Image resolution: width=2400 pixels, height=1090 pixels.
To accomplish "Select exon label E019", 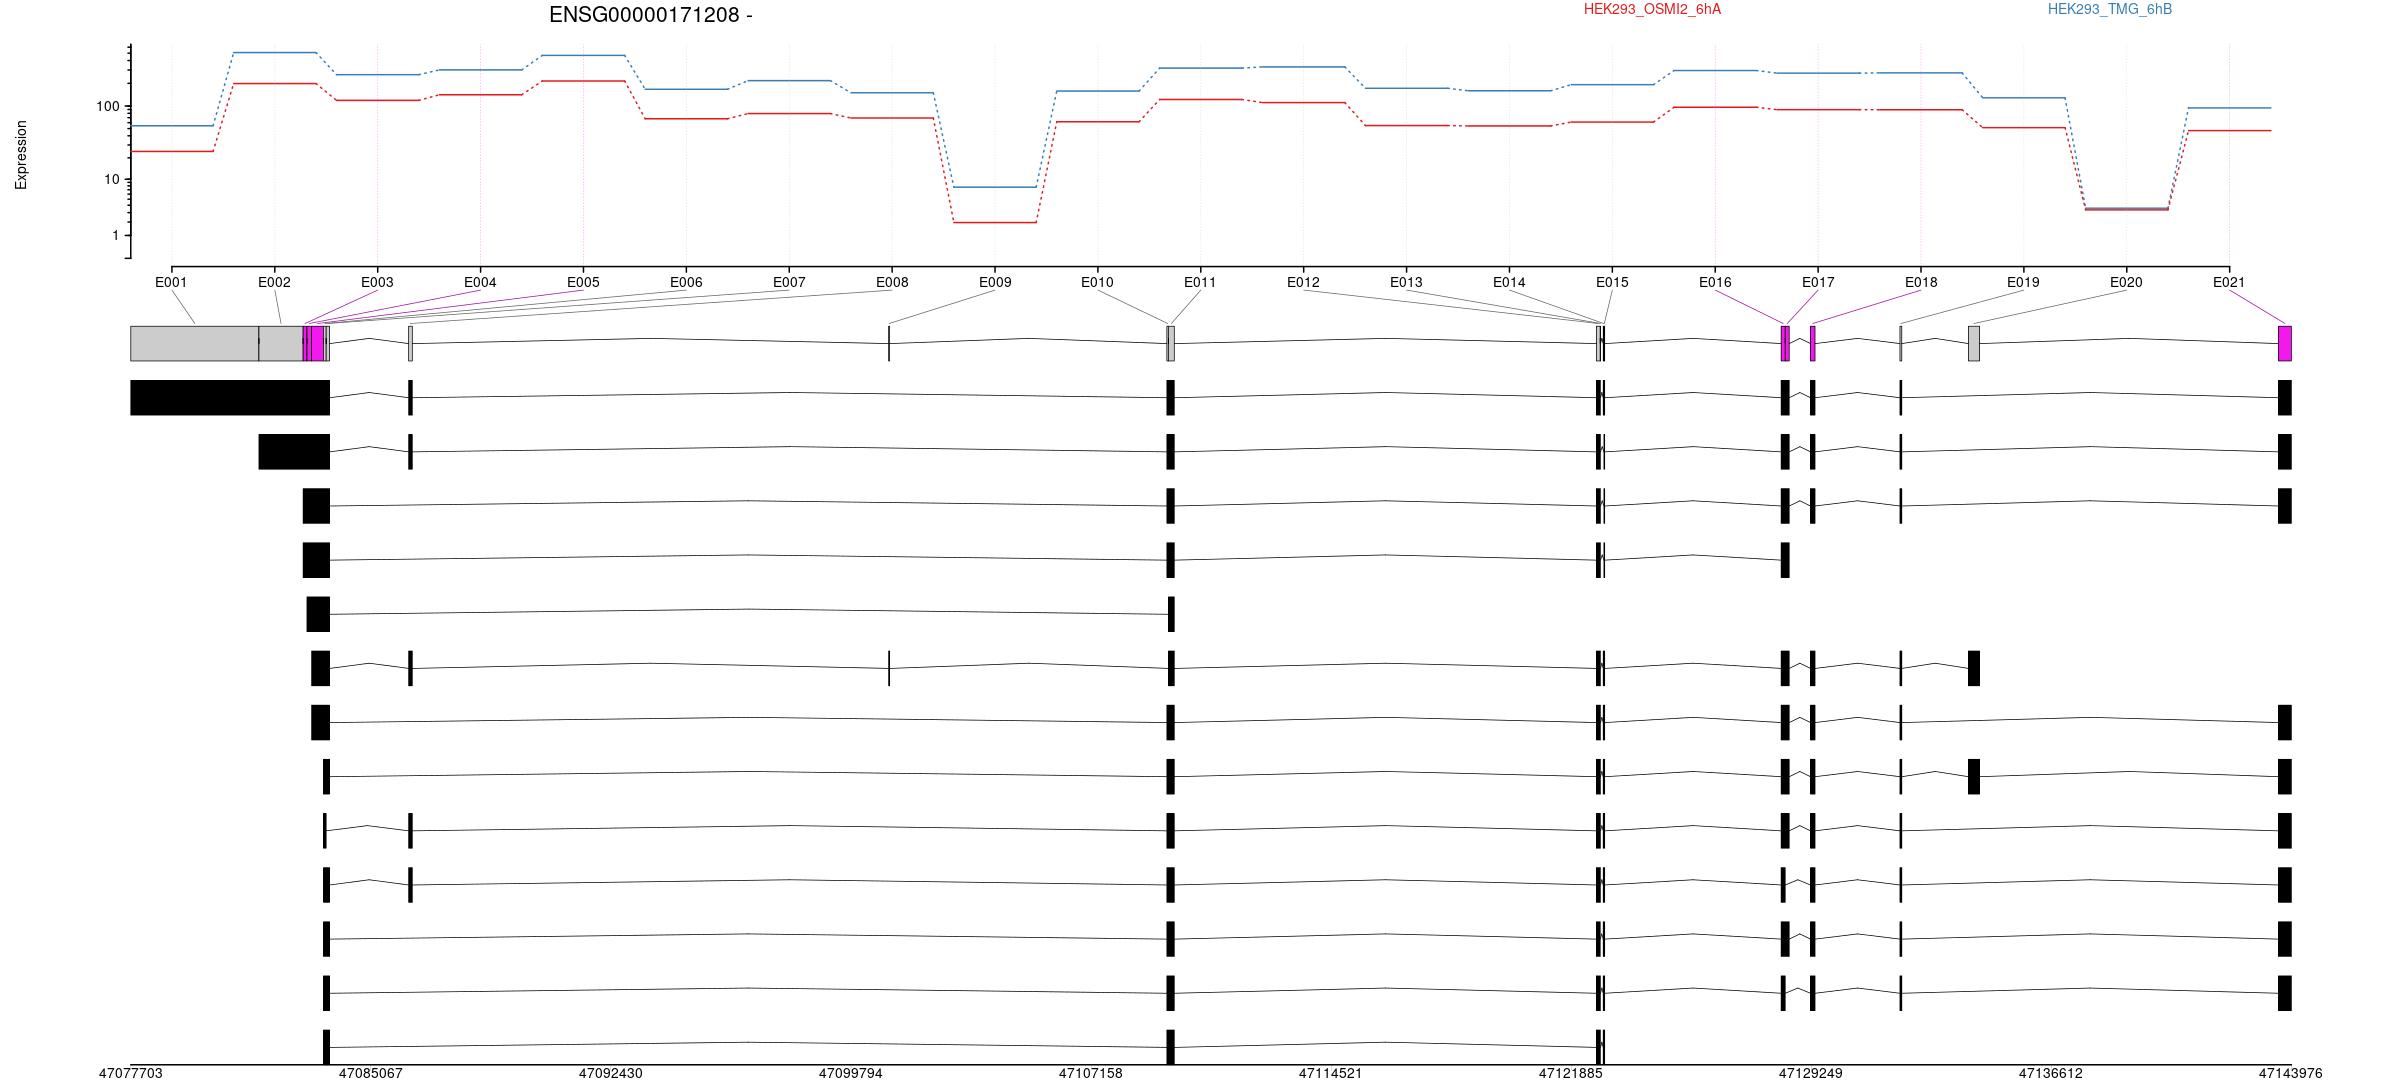I will 2023,282.
